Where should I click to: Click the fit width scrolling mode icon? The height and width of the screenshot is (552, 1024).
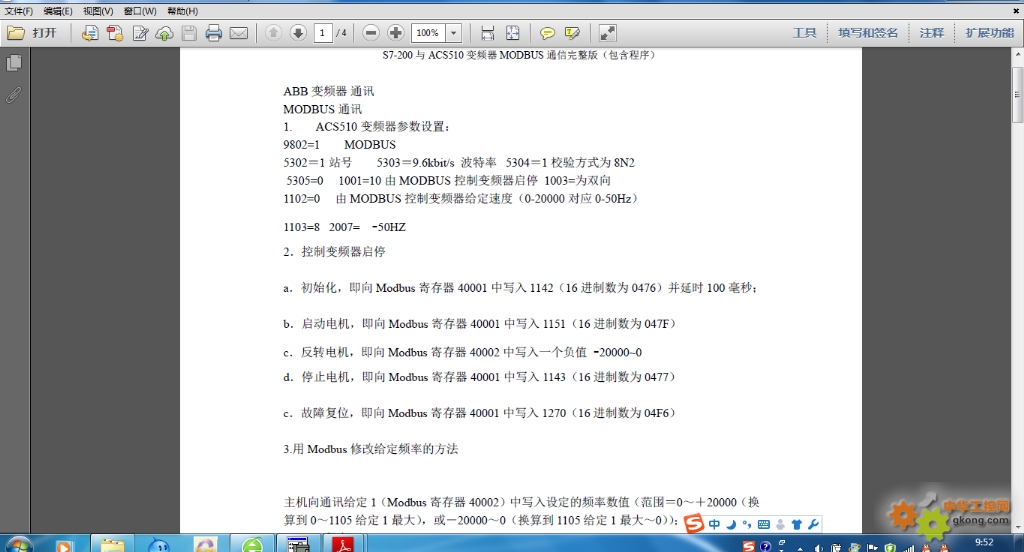click(487, 33)
